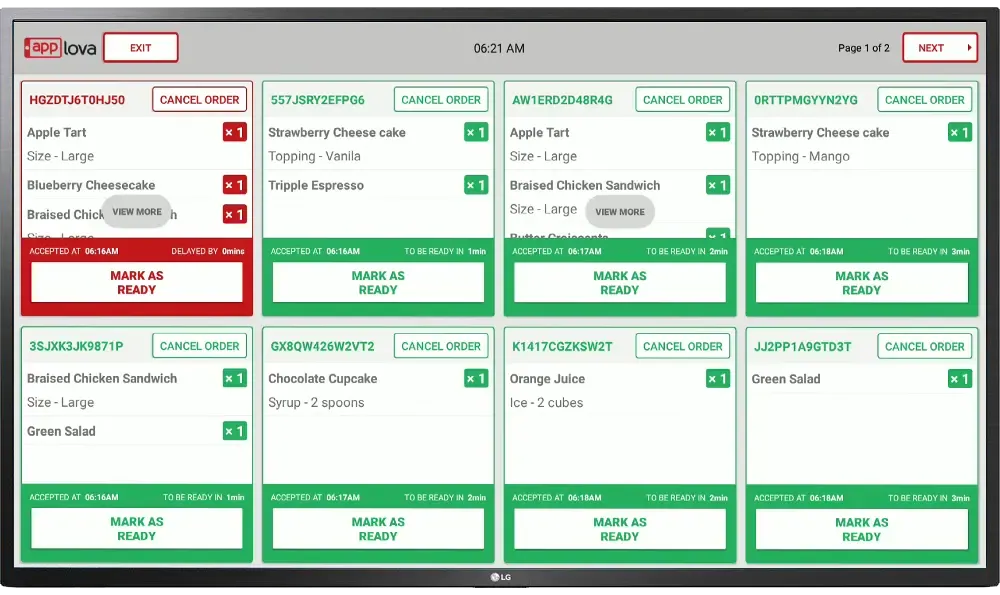Mark delayed order HGZDTJ6T0HJ50 as ready
Image resolution: width=1000 pixels, height=595 pixels.
136,283
